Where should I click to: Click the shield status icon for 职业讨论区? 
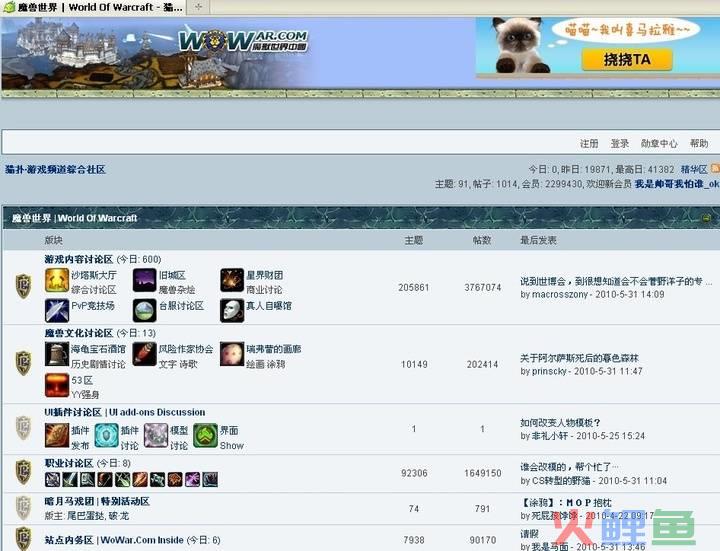[23, 472]
